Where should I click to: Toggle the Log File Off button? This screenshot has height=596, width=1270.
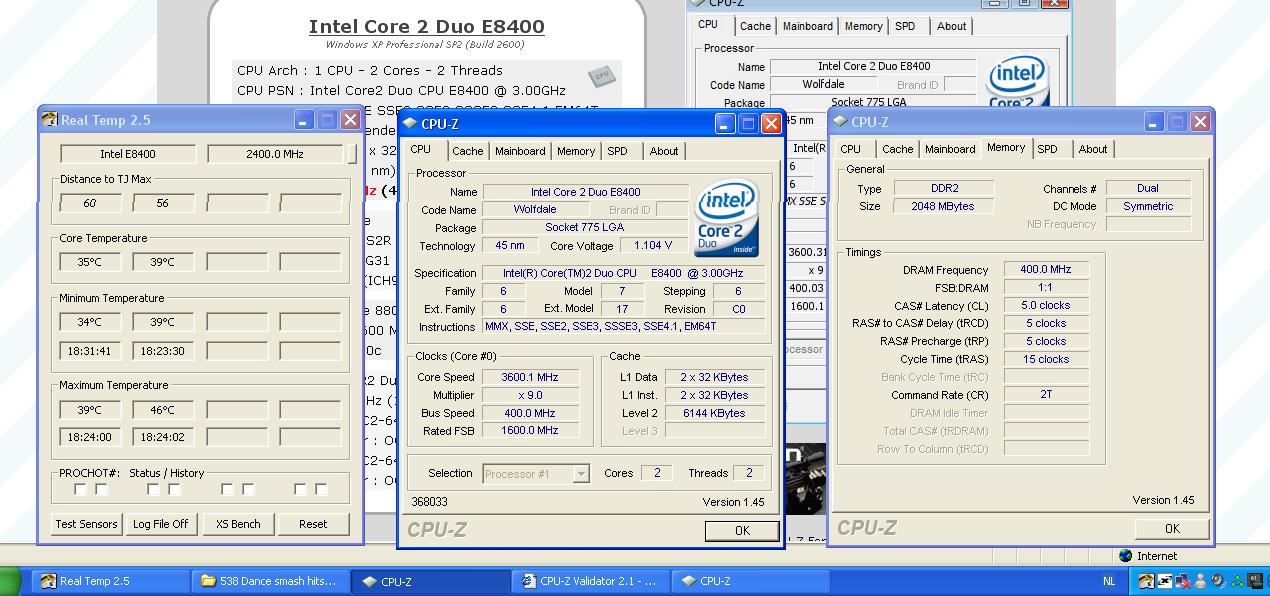[x=161, y=524]
